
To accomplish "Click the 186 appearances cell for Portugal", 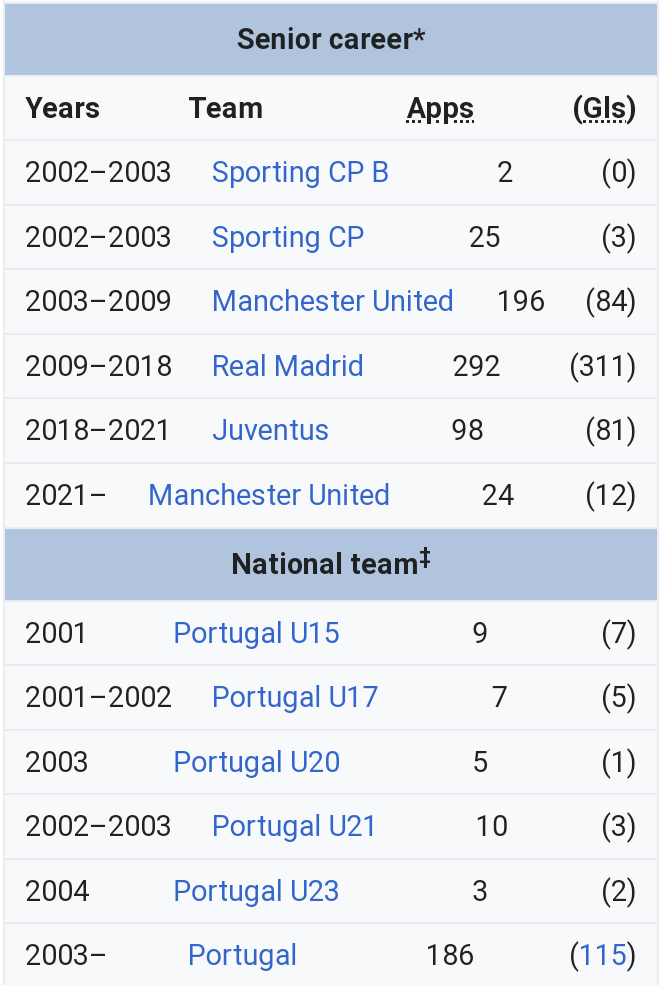I will pyautogui.click(x=450, y=955).
